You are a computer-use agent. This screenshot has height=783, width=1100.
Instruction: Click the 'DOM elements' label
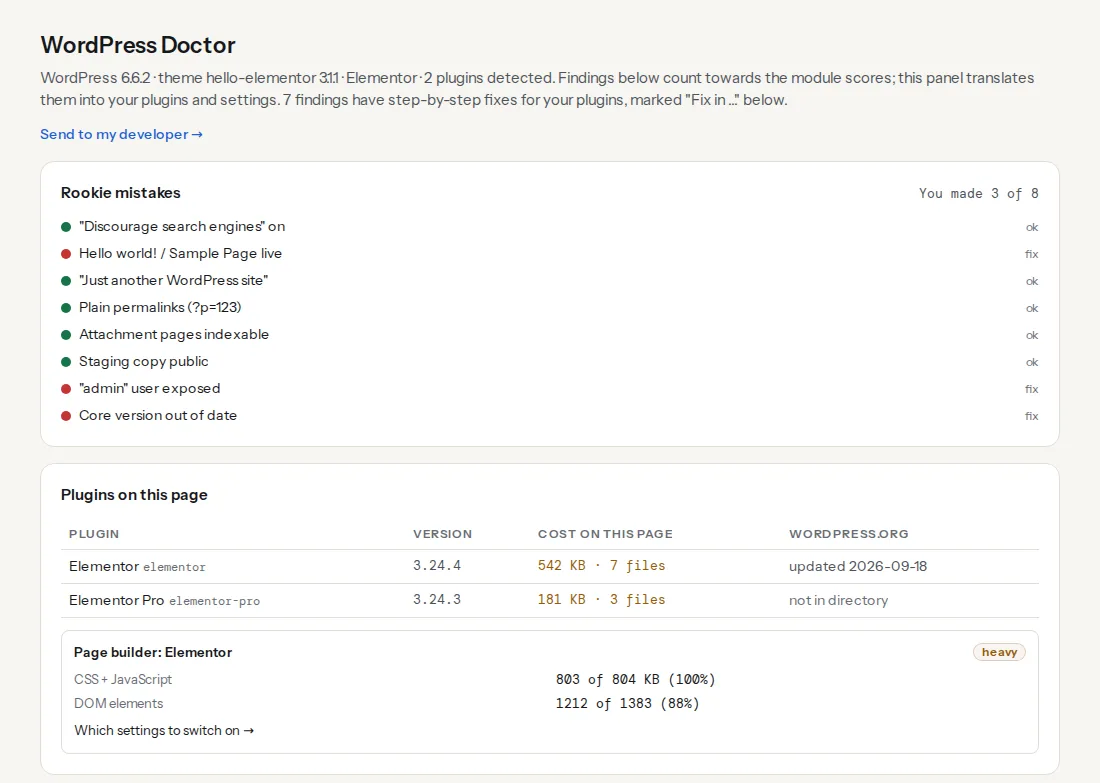pyautogui.click(x=119, y=703)
